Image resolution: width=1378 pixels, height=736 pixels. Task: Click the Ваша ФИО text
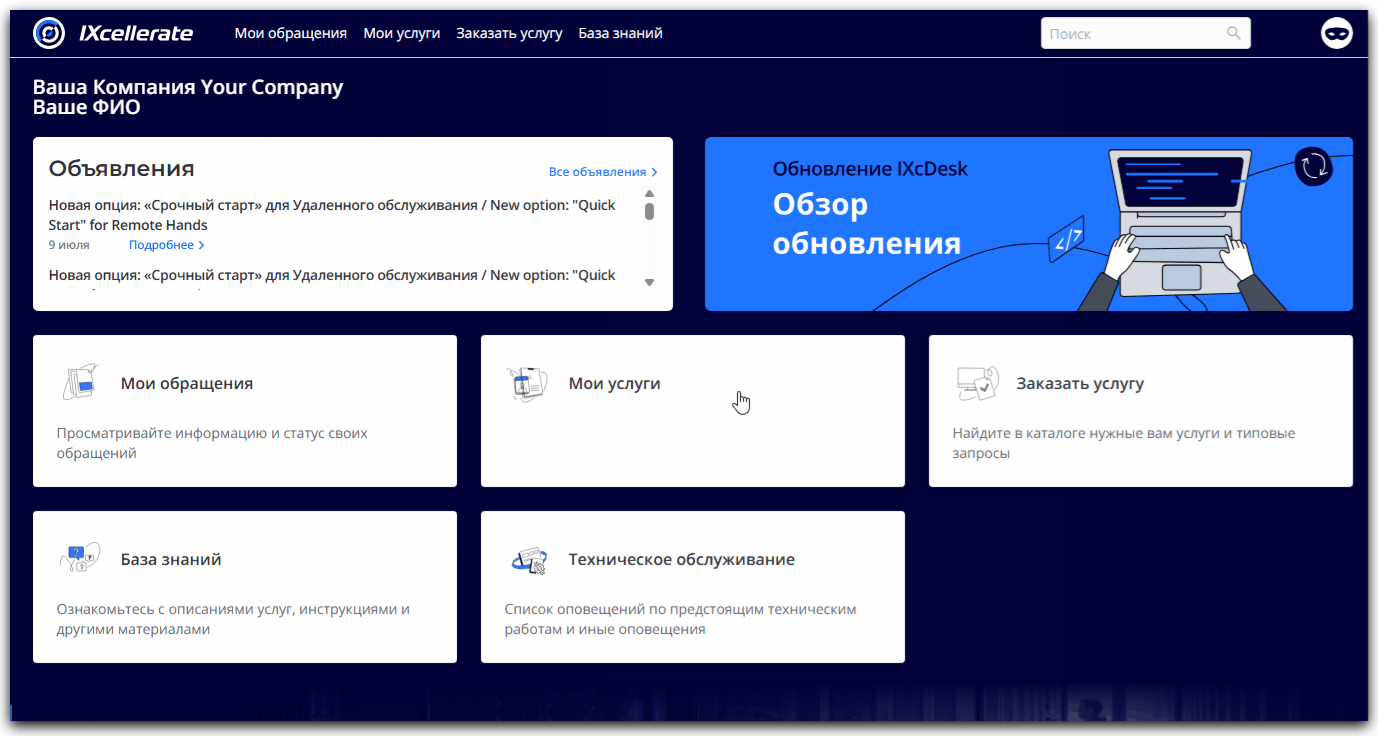[87, 107]
